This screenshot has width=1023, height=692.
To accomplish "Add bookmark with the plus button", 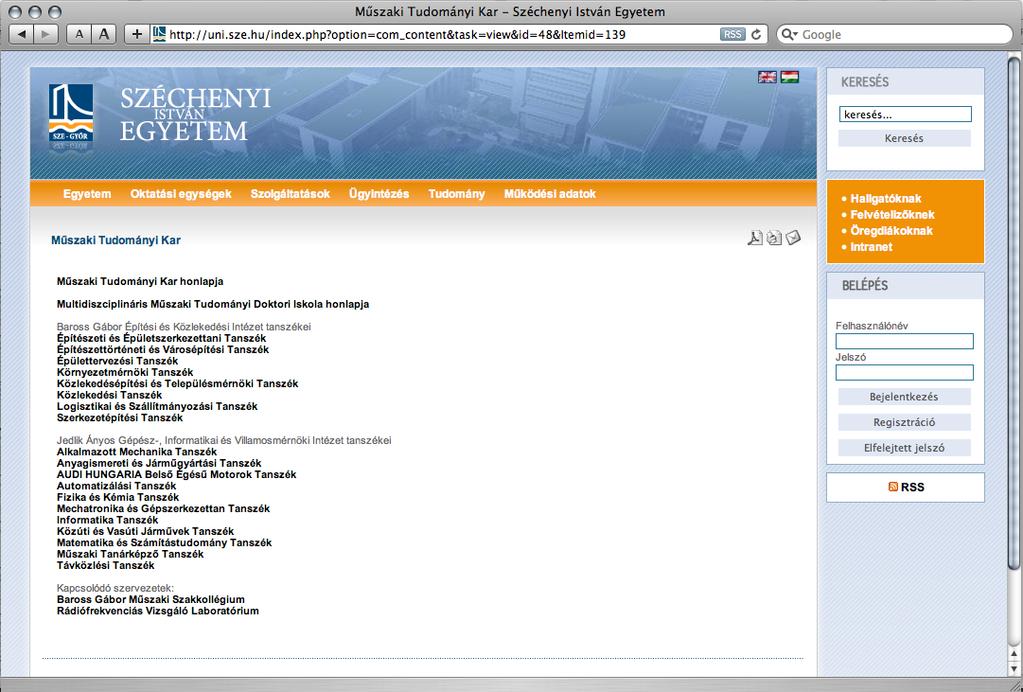I will pyautogui.click(x=136, y=34).
